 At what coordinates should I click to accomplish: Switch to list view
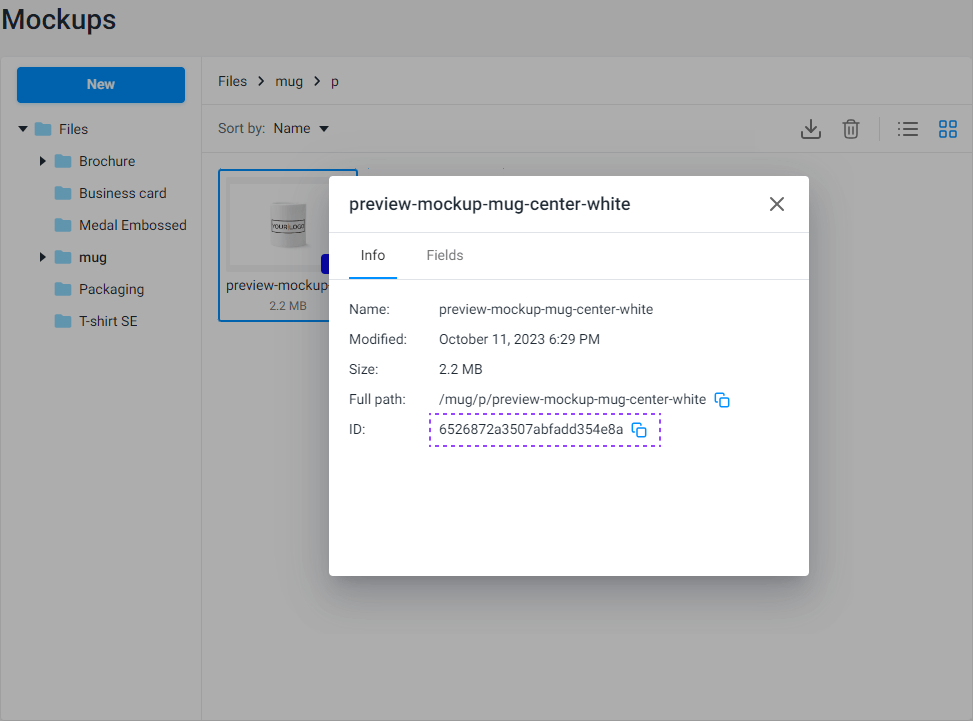coord(907,129)
